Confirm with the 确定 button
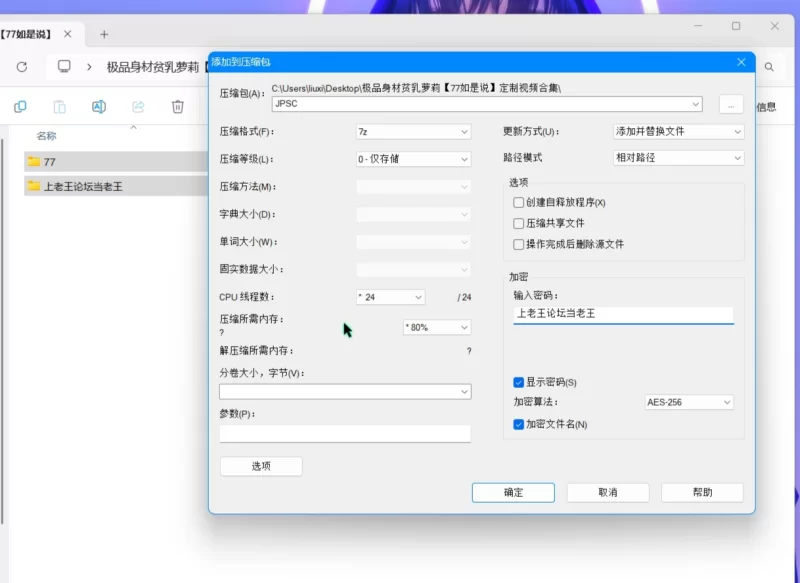The height and width of the screenshot is (583, 800). pyautogui.click(x=513, y=493)
